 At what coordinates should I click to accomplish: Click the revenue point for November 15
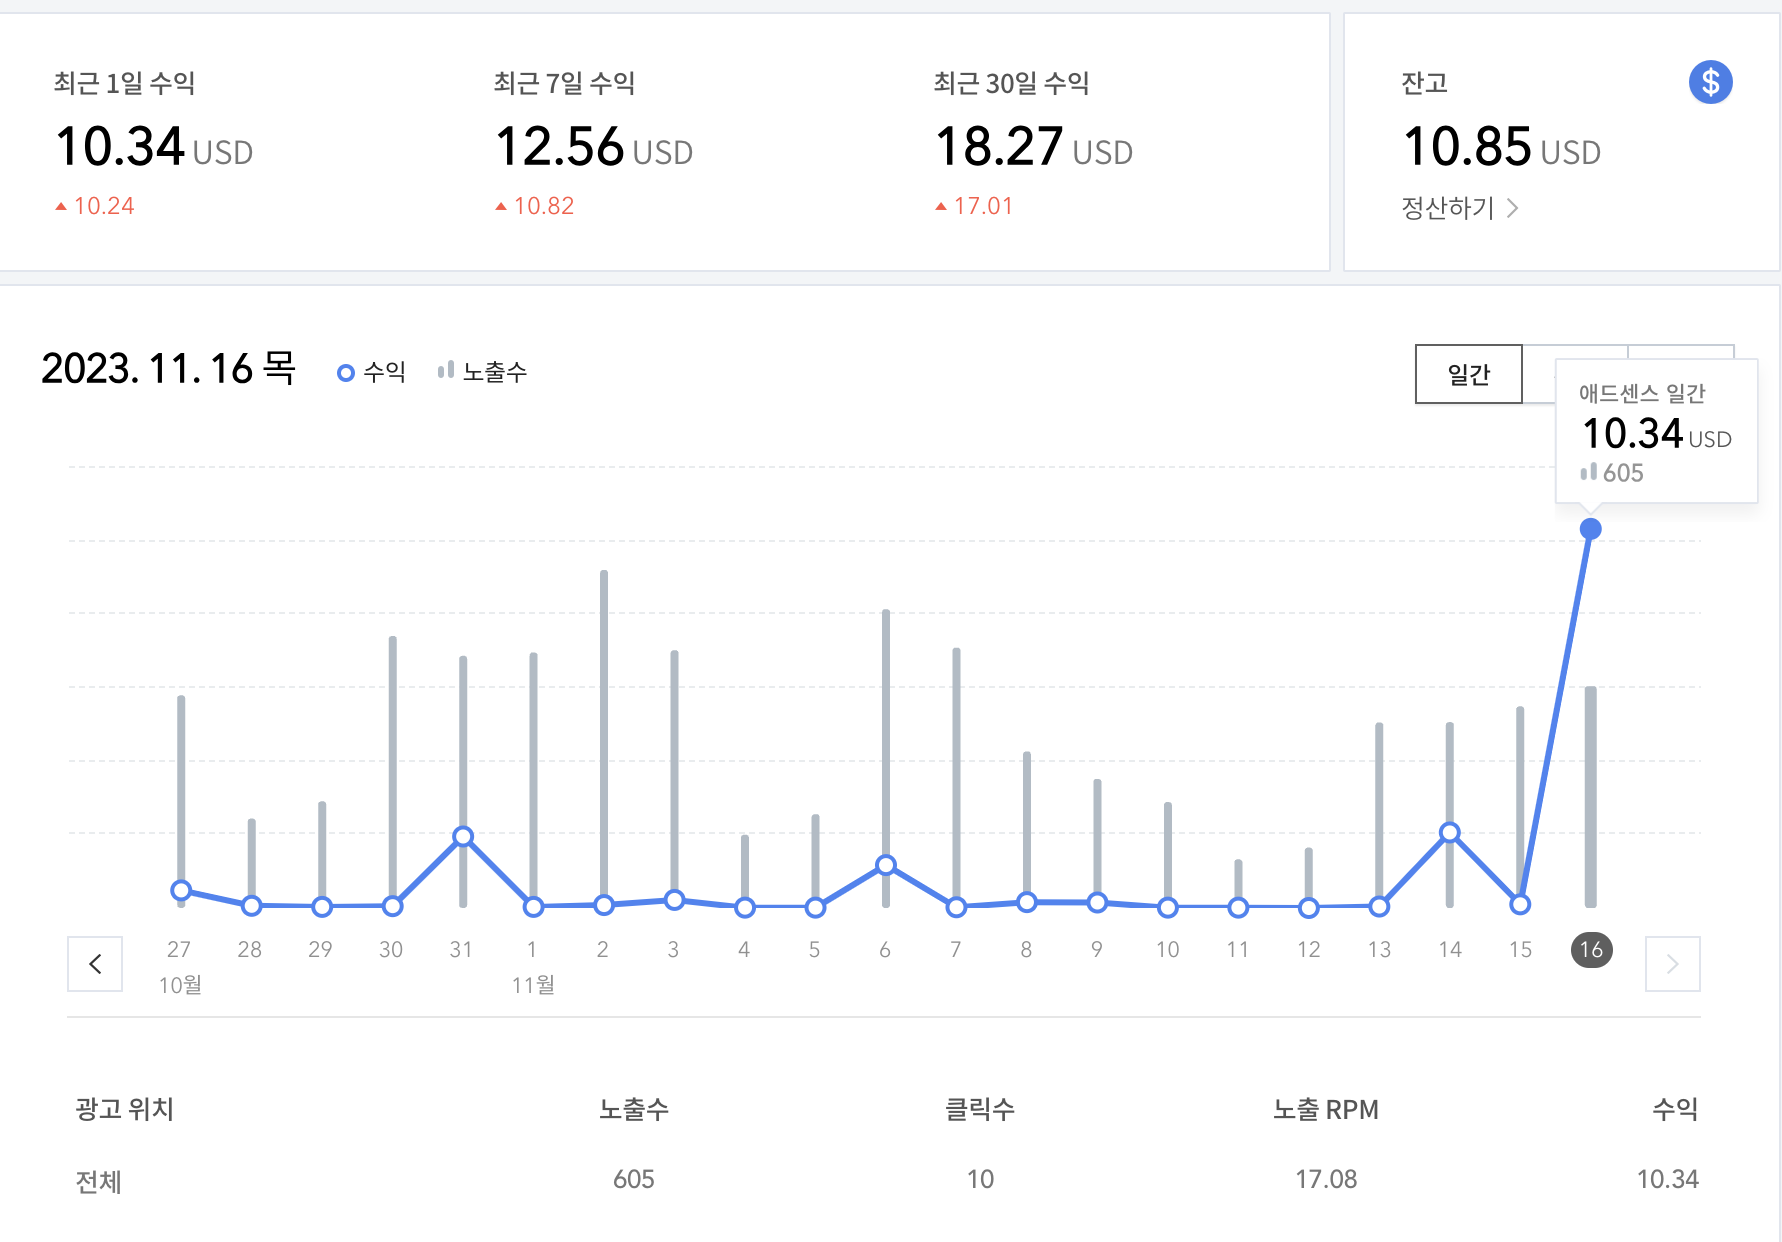[x=1520, y=904]
